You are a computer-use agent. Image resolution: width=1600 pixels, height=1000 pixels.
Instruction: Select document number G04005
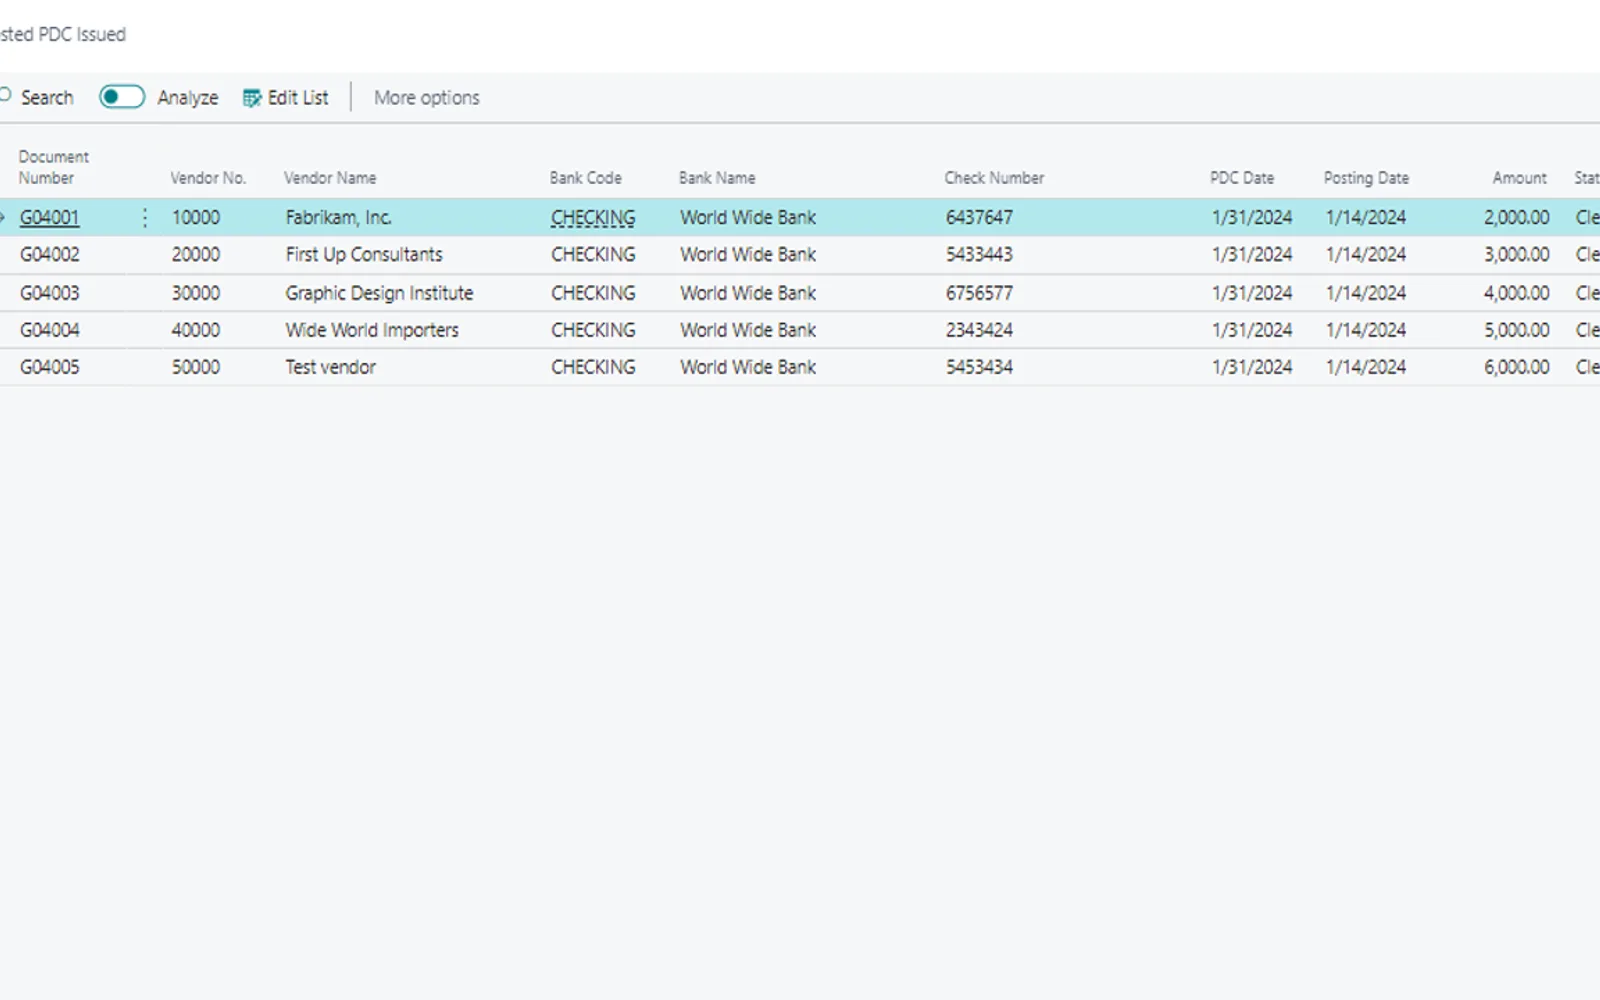[x=50, y=367]
